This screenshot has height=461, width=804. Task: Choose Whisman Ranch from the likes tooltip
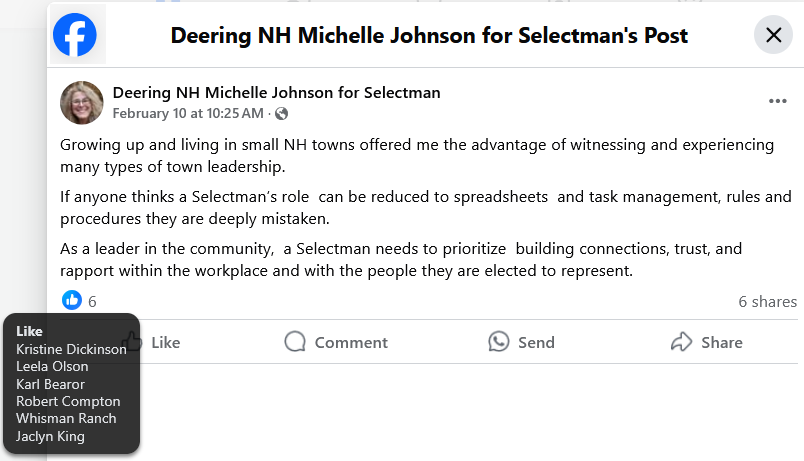[x=66, y=418]
